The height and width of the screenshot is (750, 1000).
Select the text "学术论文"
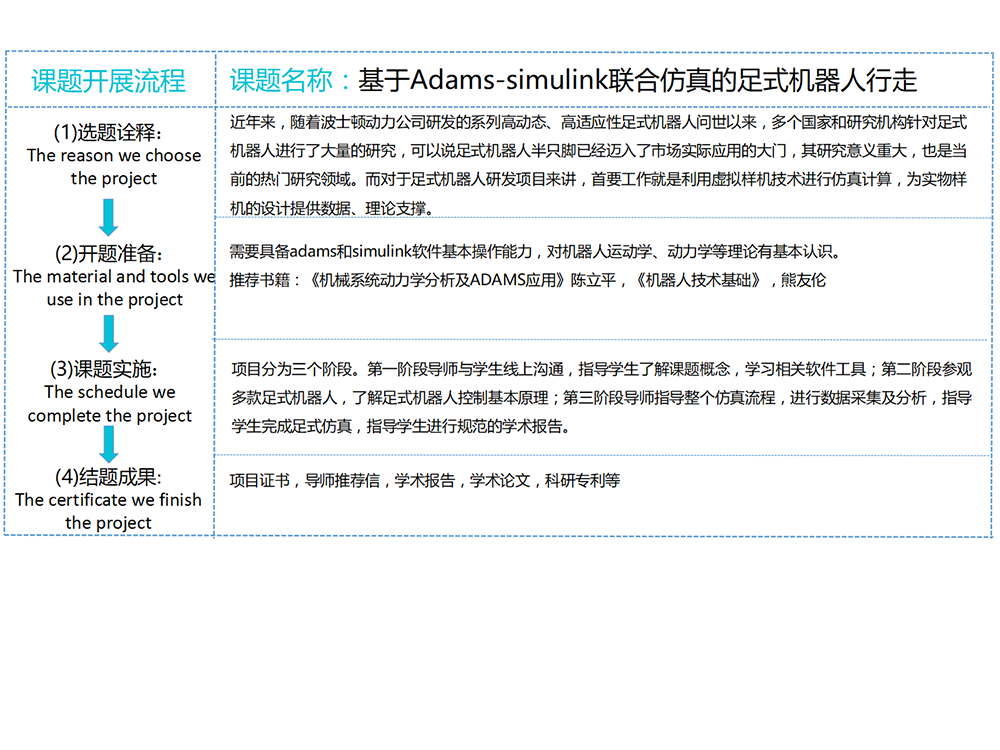(x=500, y=480)
